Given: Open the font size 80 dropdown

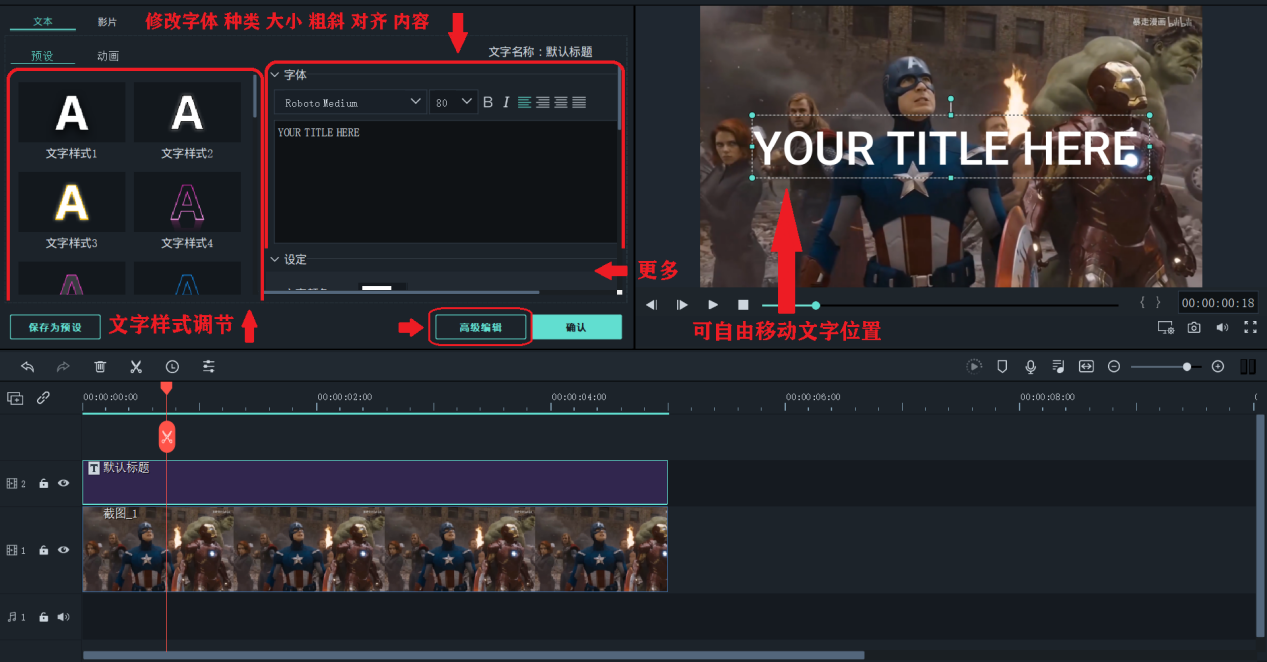Looking at the screenshot, I should [x=453, y=102].
